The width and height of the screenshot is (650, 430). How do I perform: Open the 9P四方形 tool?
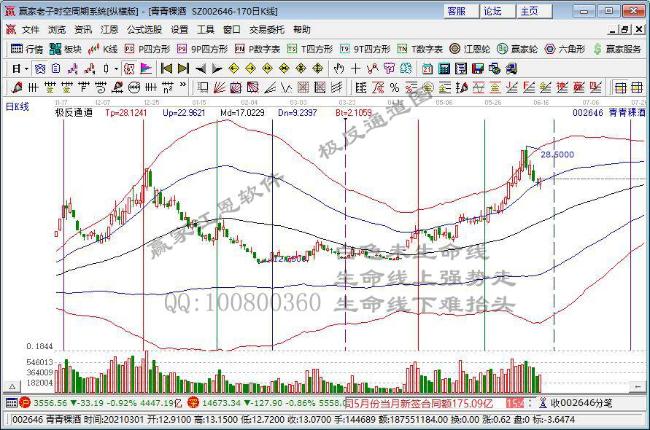202,49
